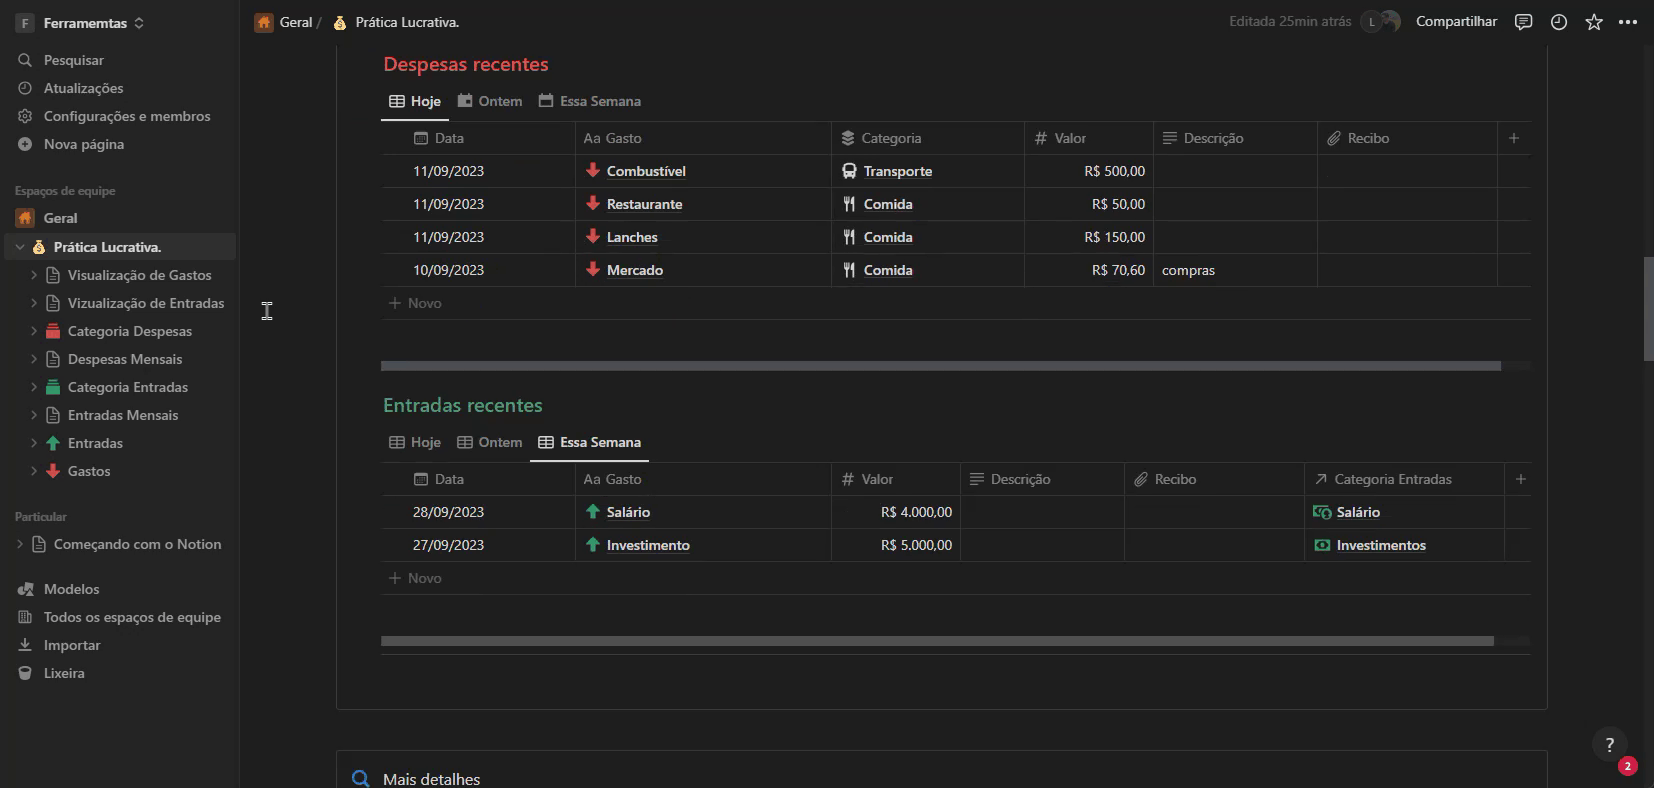
Task: Expand Visualização de Gastos page
Action: [34, 275]
